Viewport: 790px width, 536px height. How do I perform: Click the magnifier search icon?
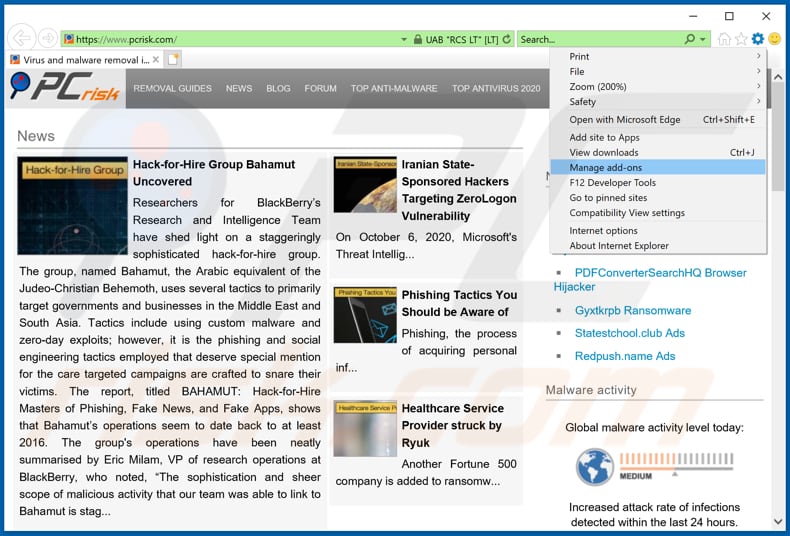689,39
